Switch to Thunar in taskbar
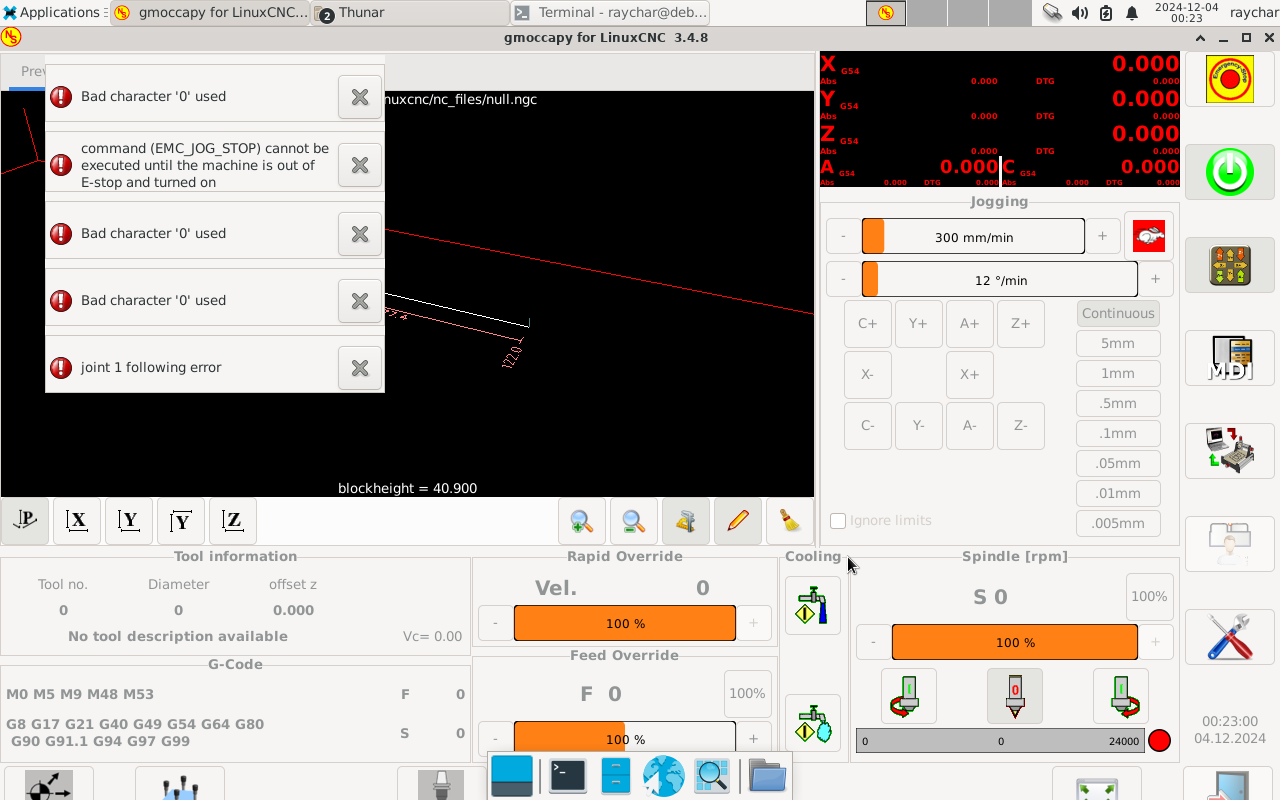Viewport: 1280px width, 800px height. tap(410, 12)
